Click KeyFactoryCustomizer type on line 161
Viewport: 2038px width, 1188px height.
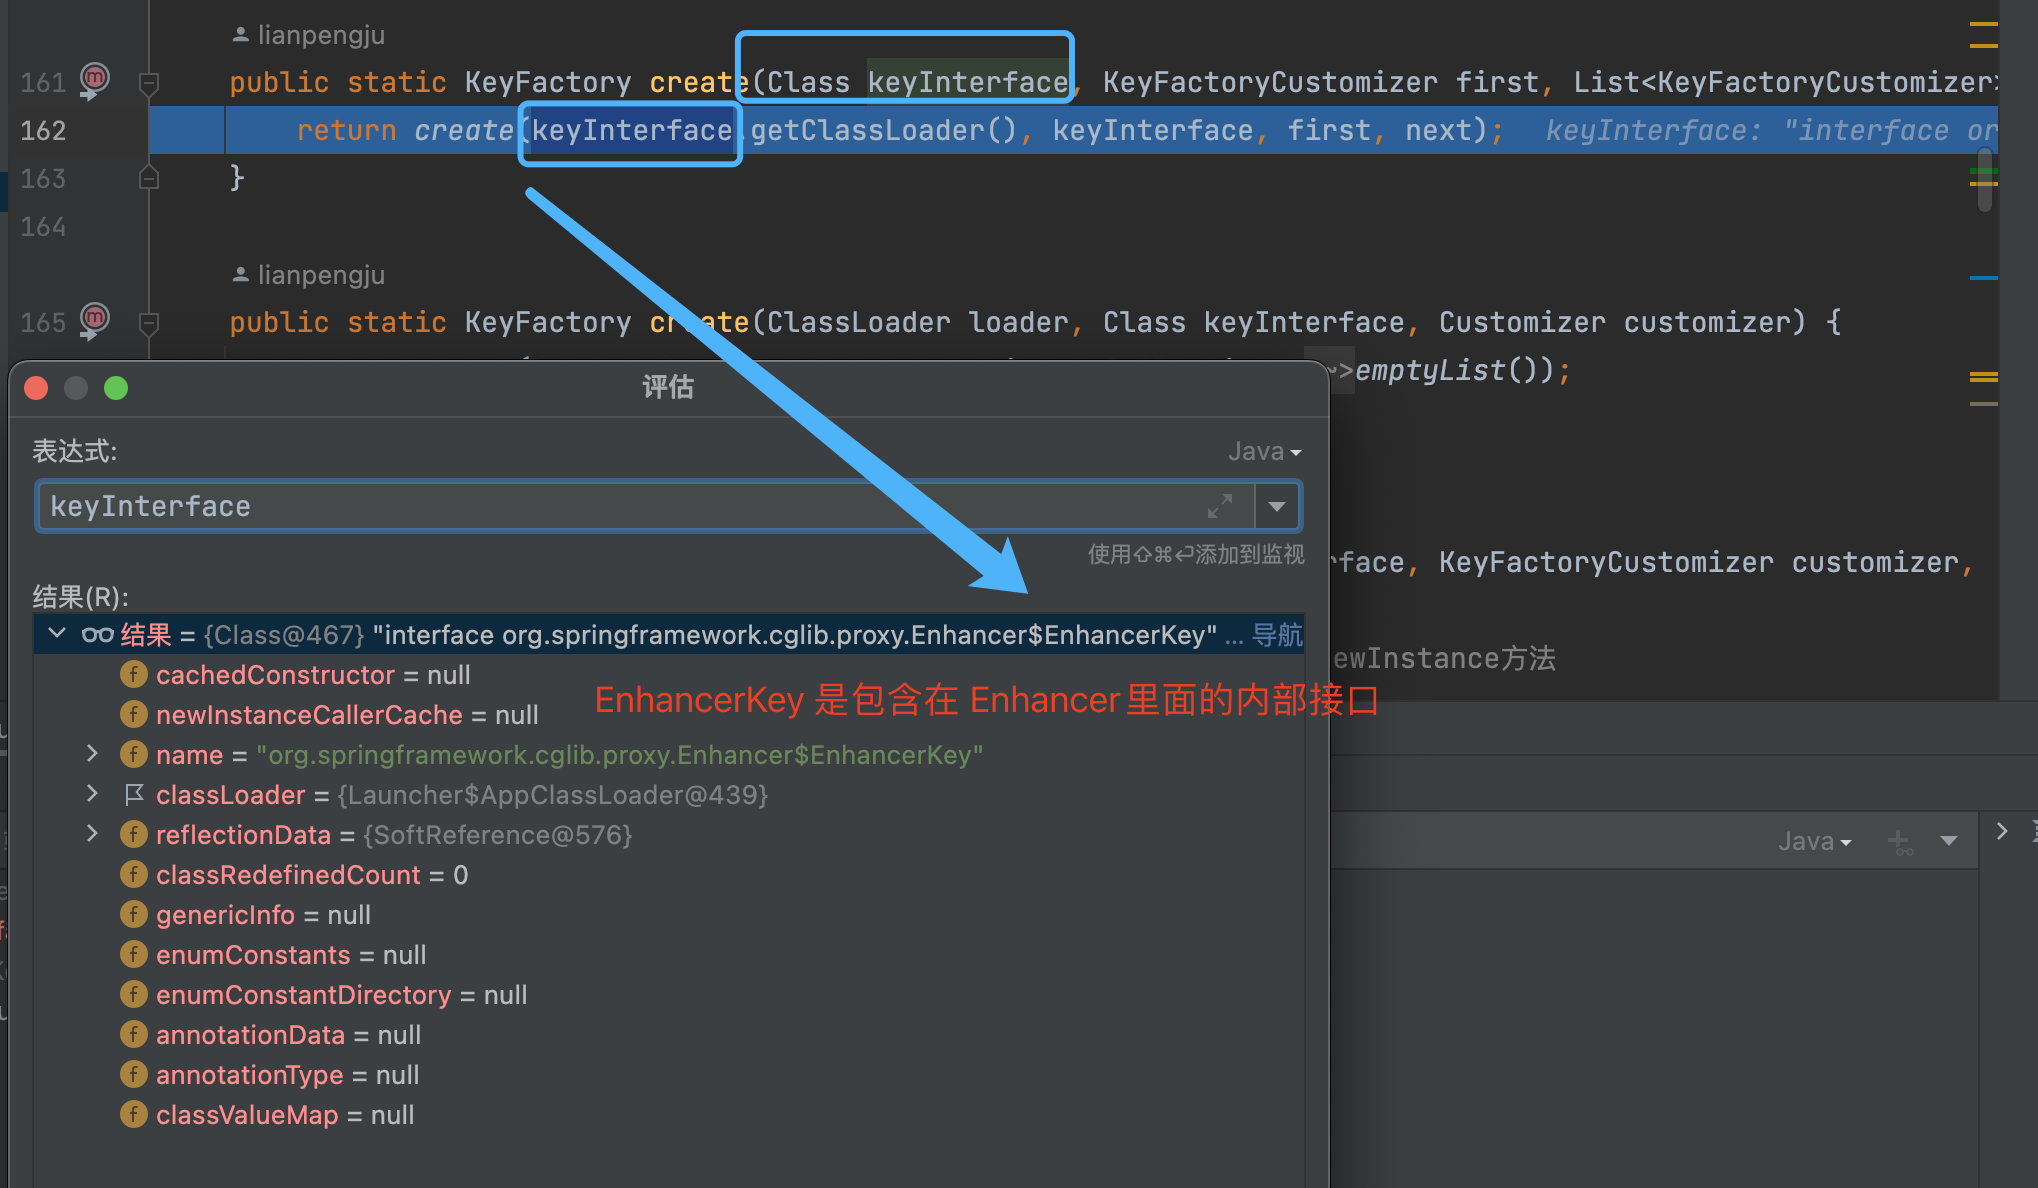point(1270,82)
